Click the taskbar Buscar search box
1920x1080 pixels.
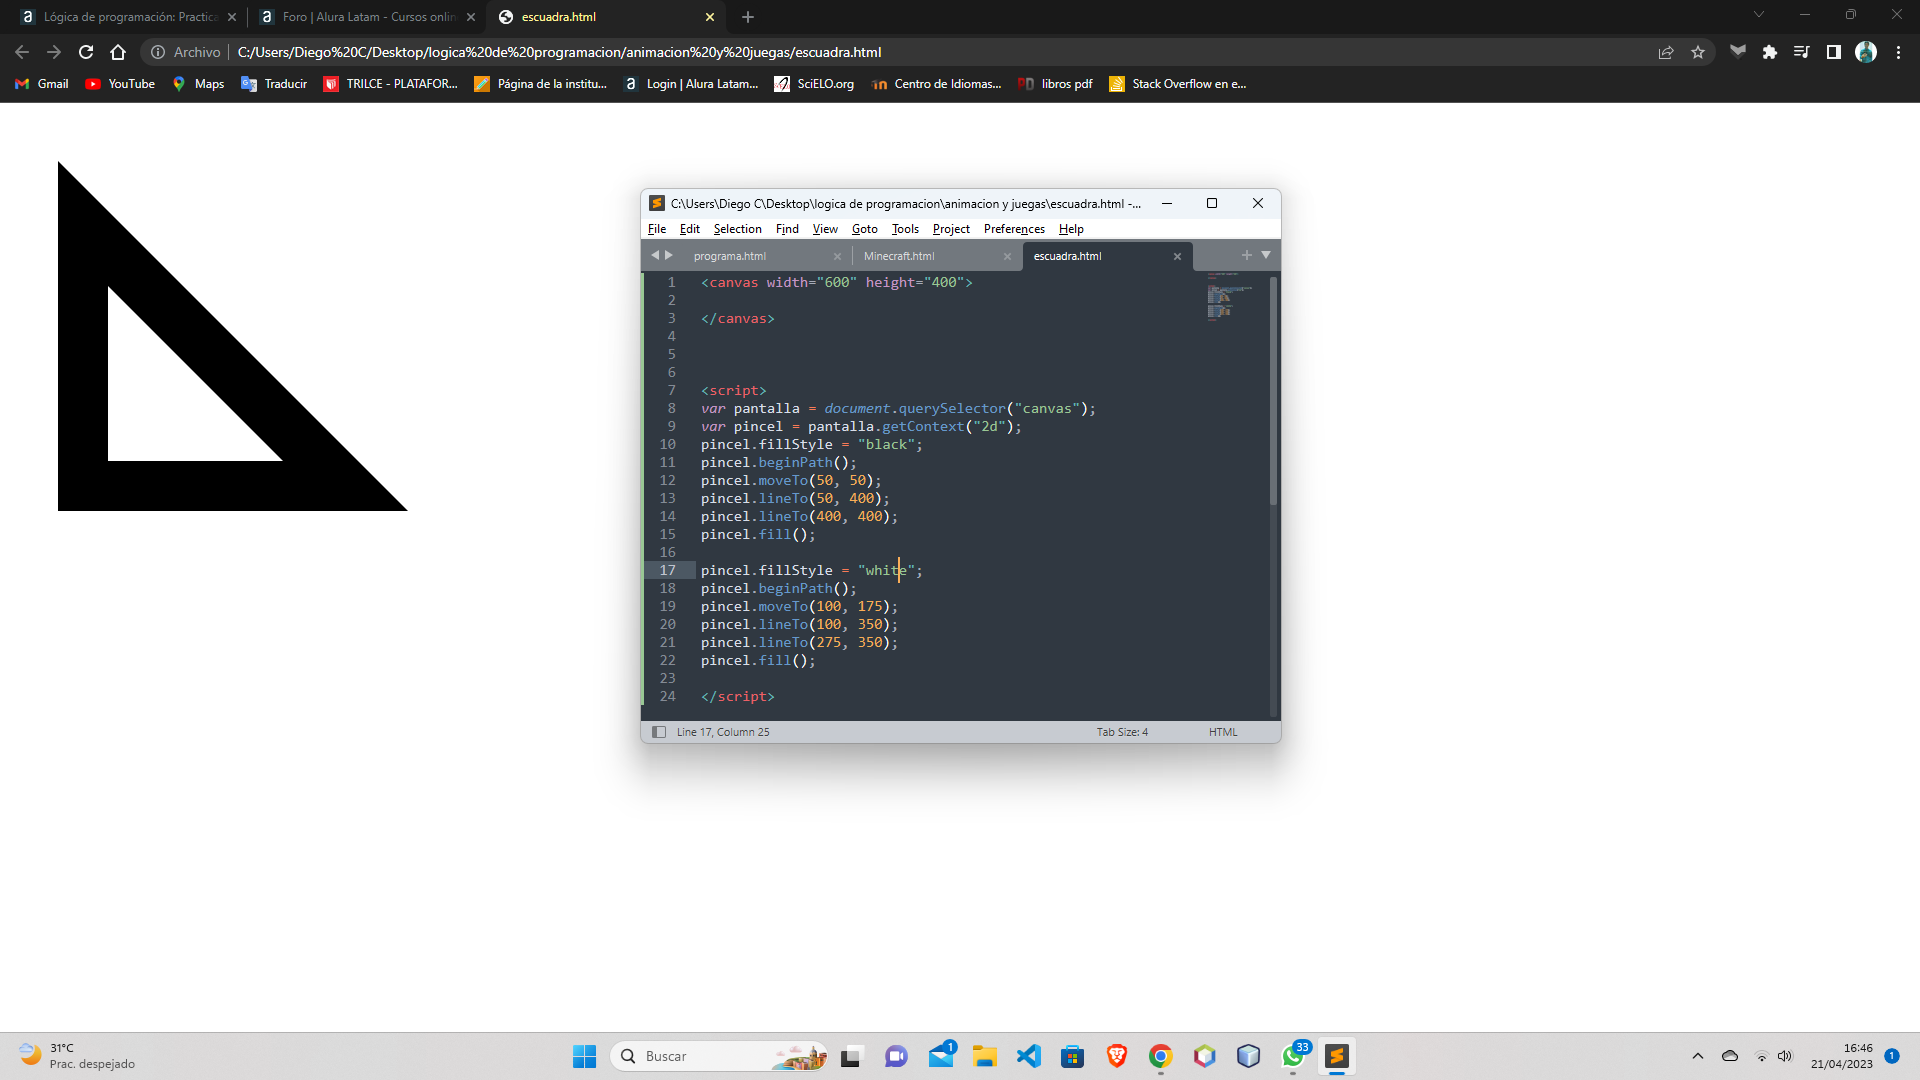click(x=719, y=1056)
